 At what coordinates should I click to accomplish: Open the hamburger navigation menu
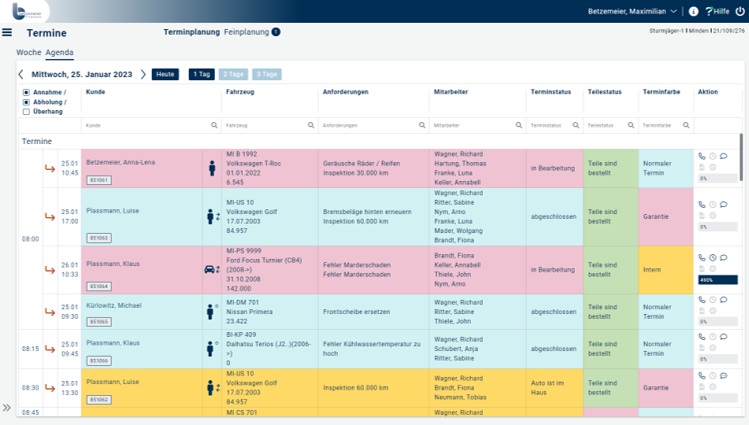(x=7, y=32)
